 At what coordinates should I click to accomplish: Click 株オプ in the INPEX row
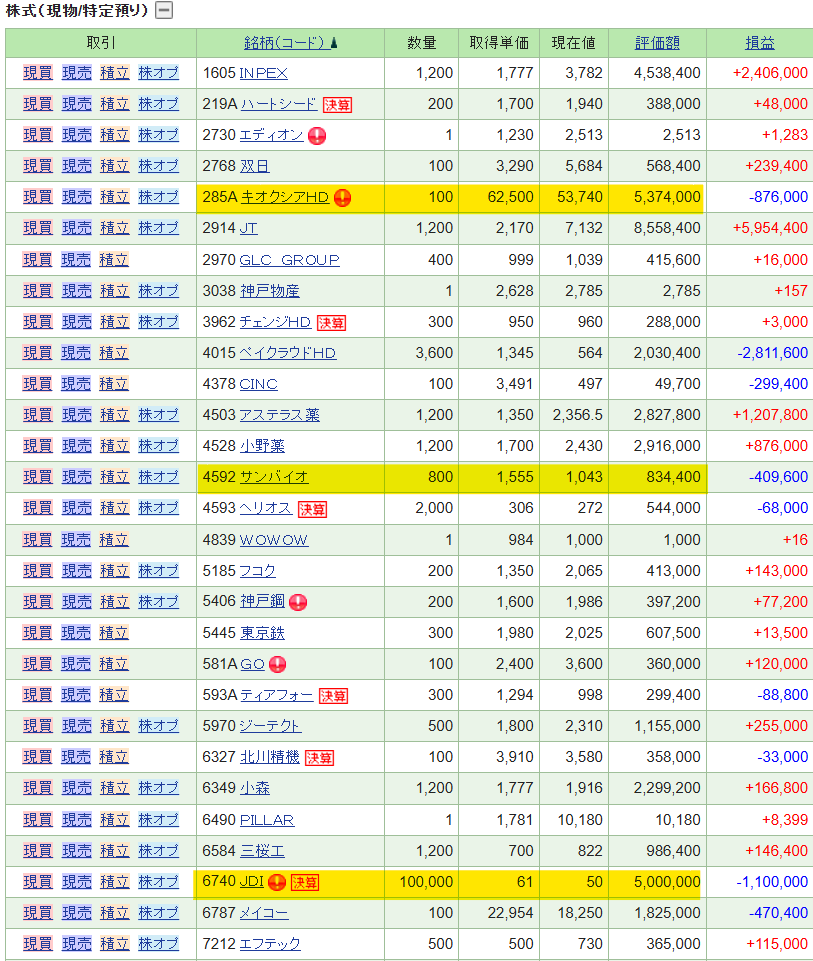(159, 73)
